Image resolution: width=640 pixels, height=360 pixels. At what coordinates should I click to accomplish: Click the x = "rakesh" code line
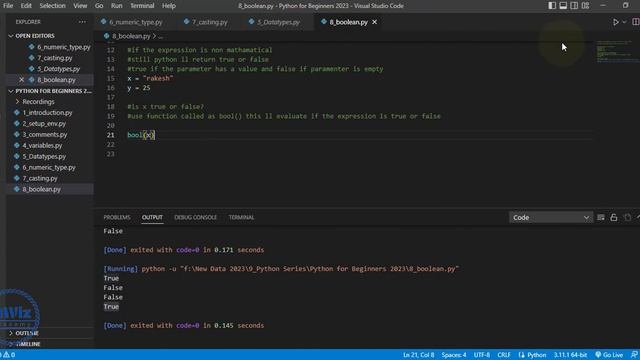(x=150, y=78)
